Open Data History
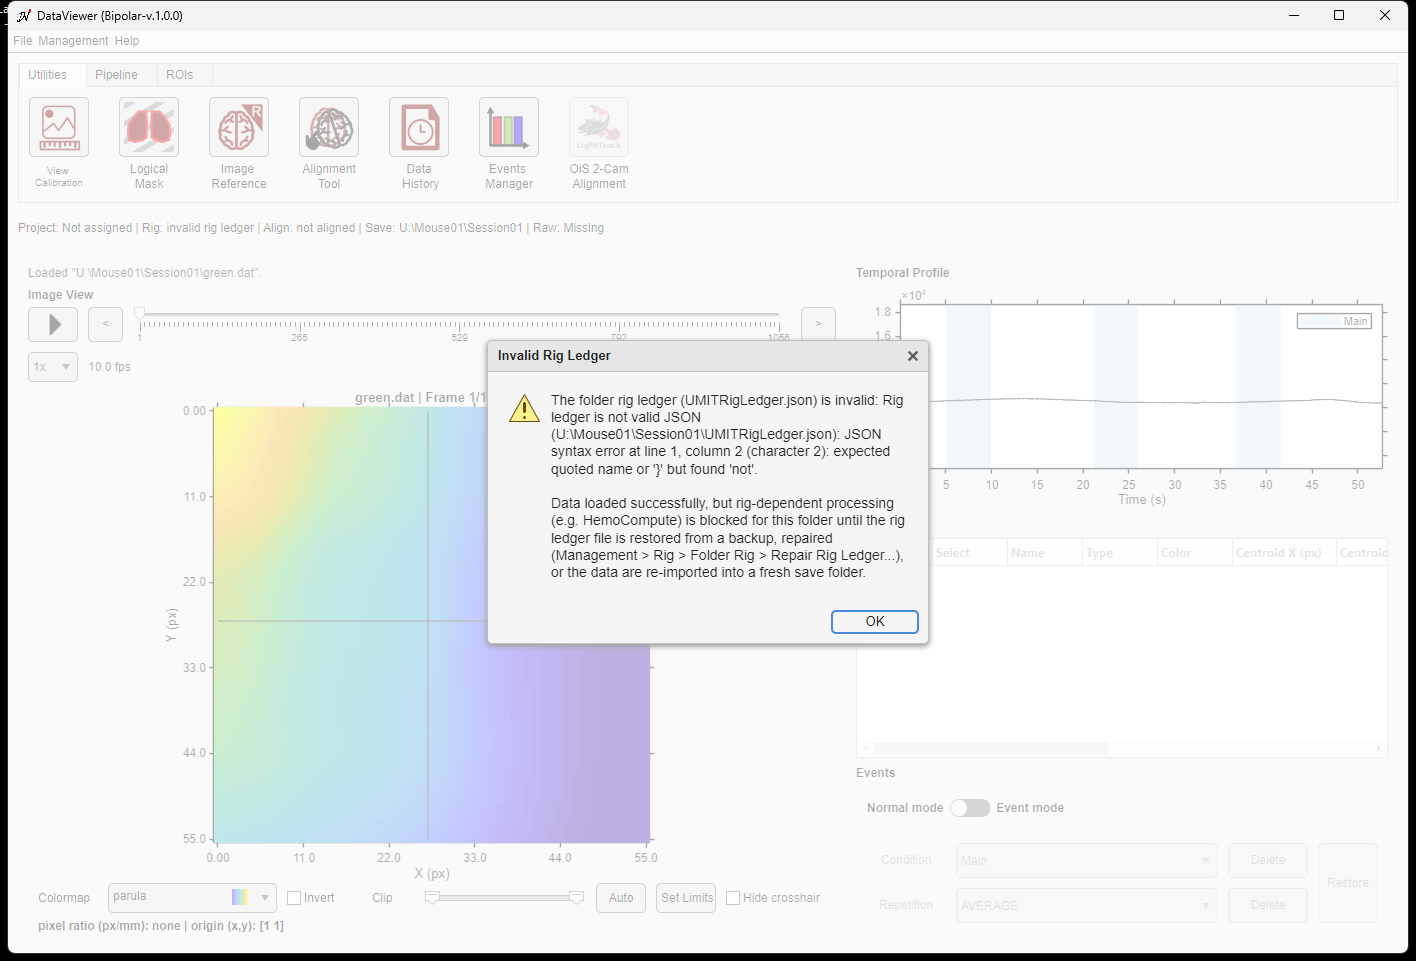1416x961 pixels. click(419, 127)
